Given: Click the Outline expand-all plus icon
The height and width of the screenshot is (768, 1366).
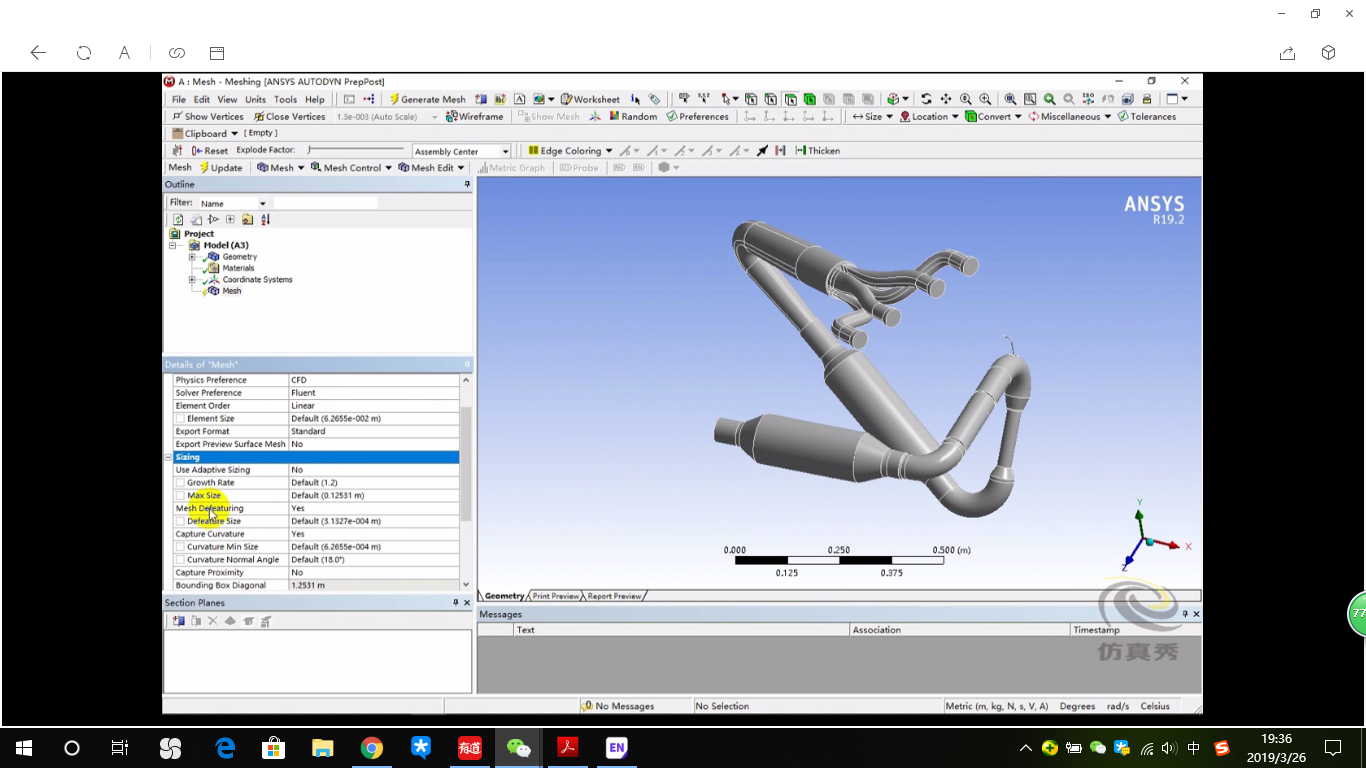Looking at the screenshot, I should pos(230,219).
